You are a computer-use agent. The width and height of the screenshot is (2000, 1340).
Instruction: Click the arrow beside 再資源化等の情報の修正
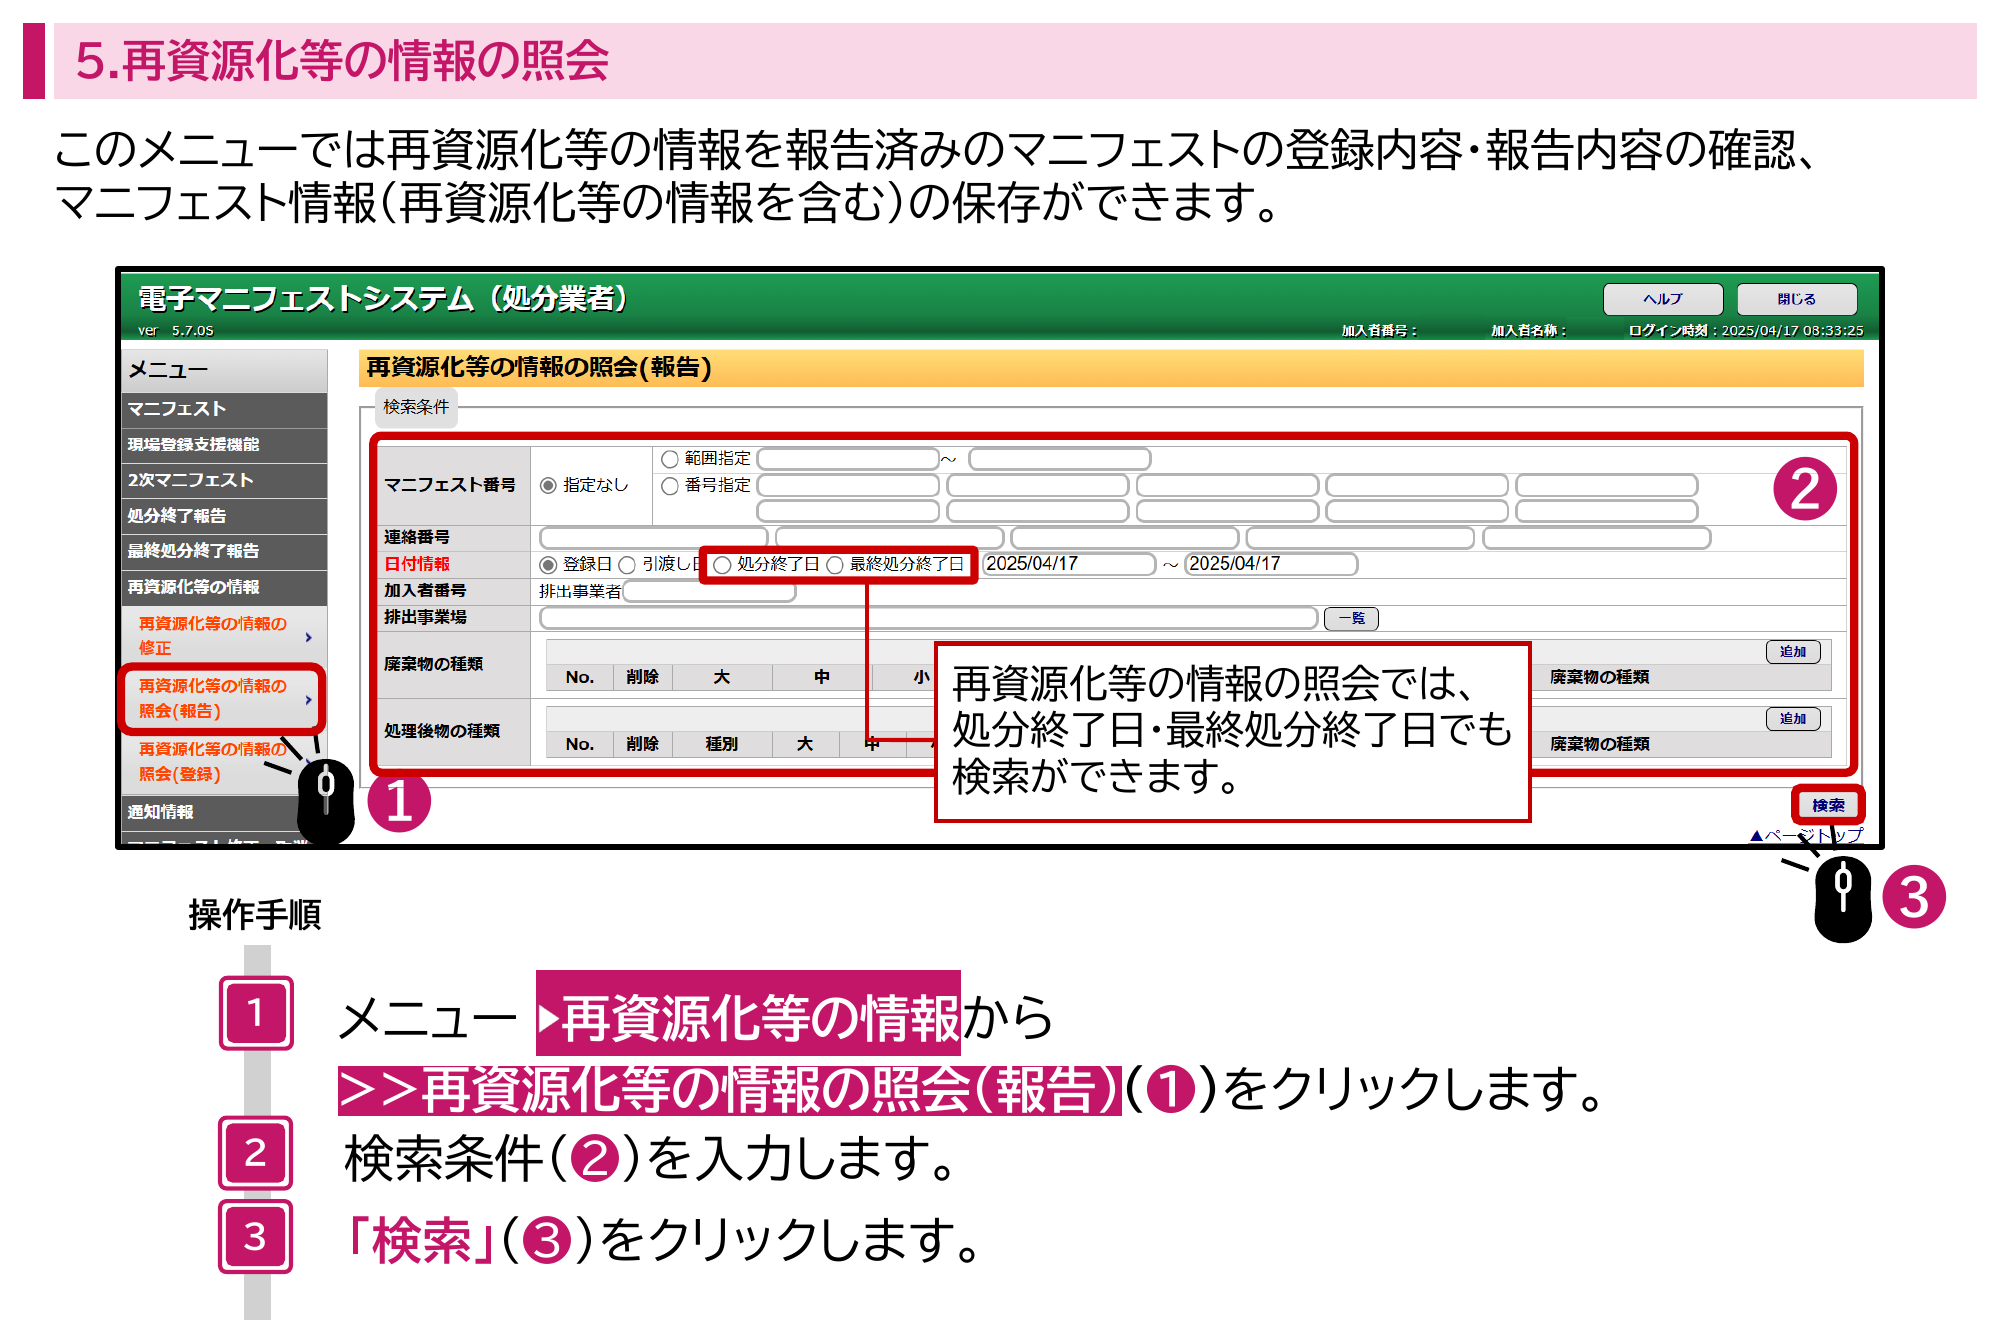point(308,637)
